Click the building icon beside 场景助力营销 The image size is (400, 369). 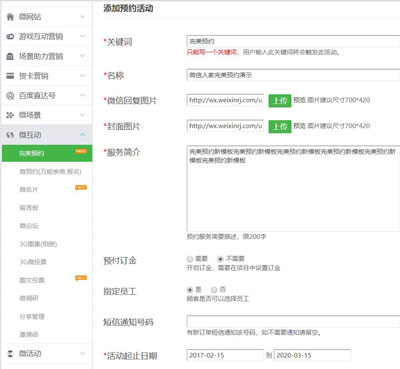[10, 56]
